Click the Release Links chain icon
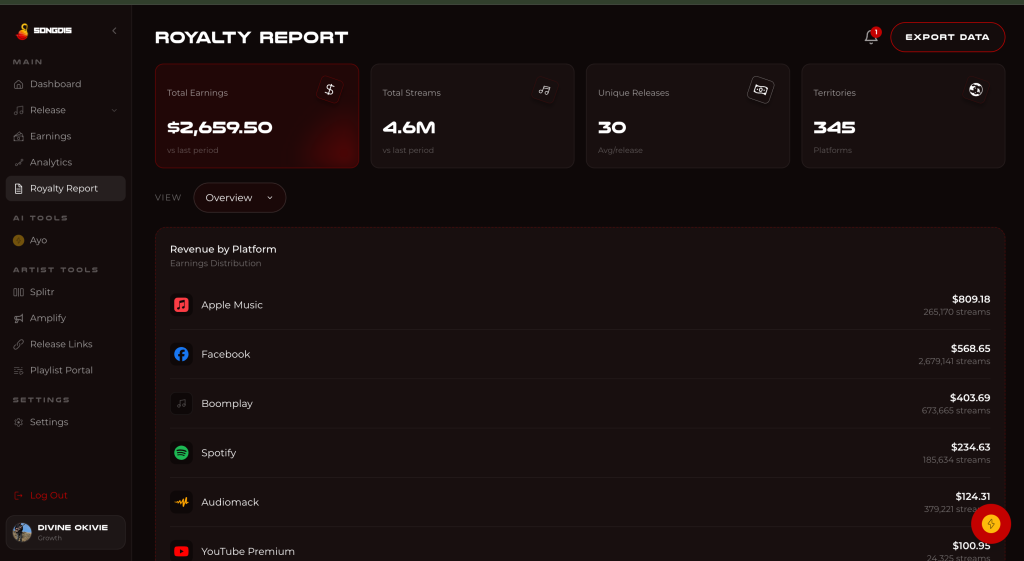Image resolution: width=1024 pixels, height=561 pixels. (x=18, y=344)
